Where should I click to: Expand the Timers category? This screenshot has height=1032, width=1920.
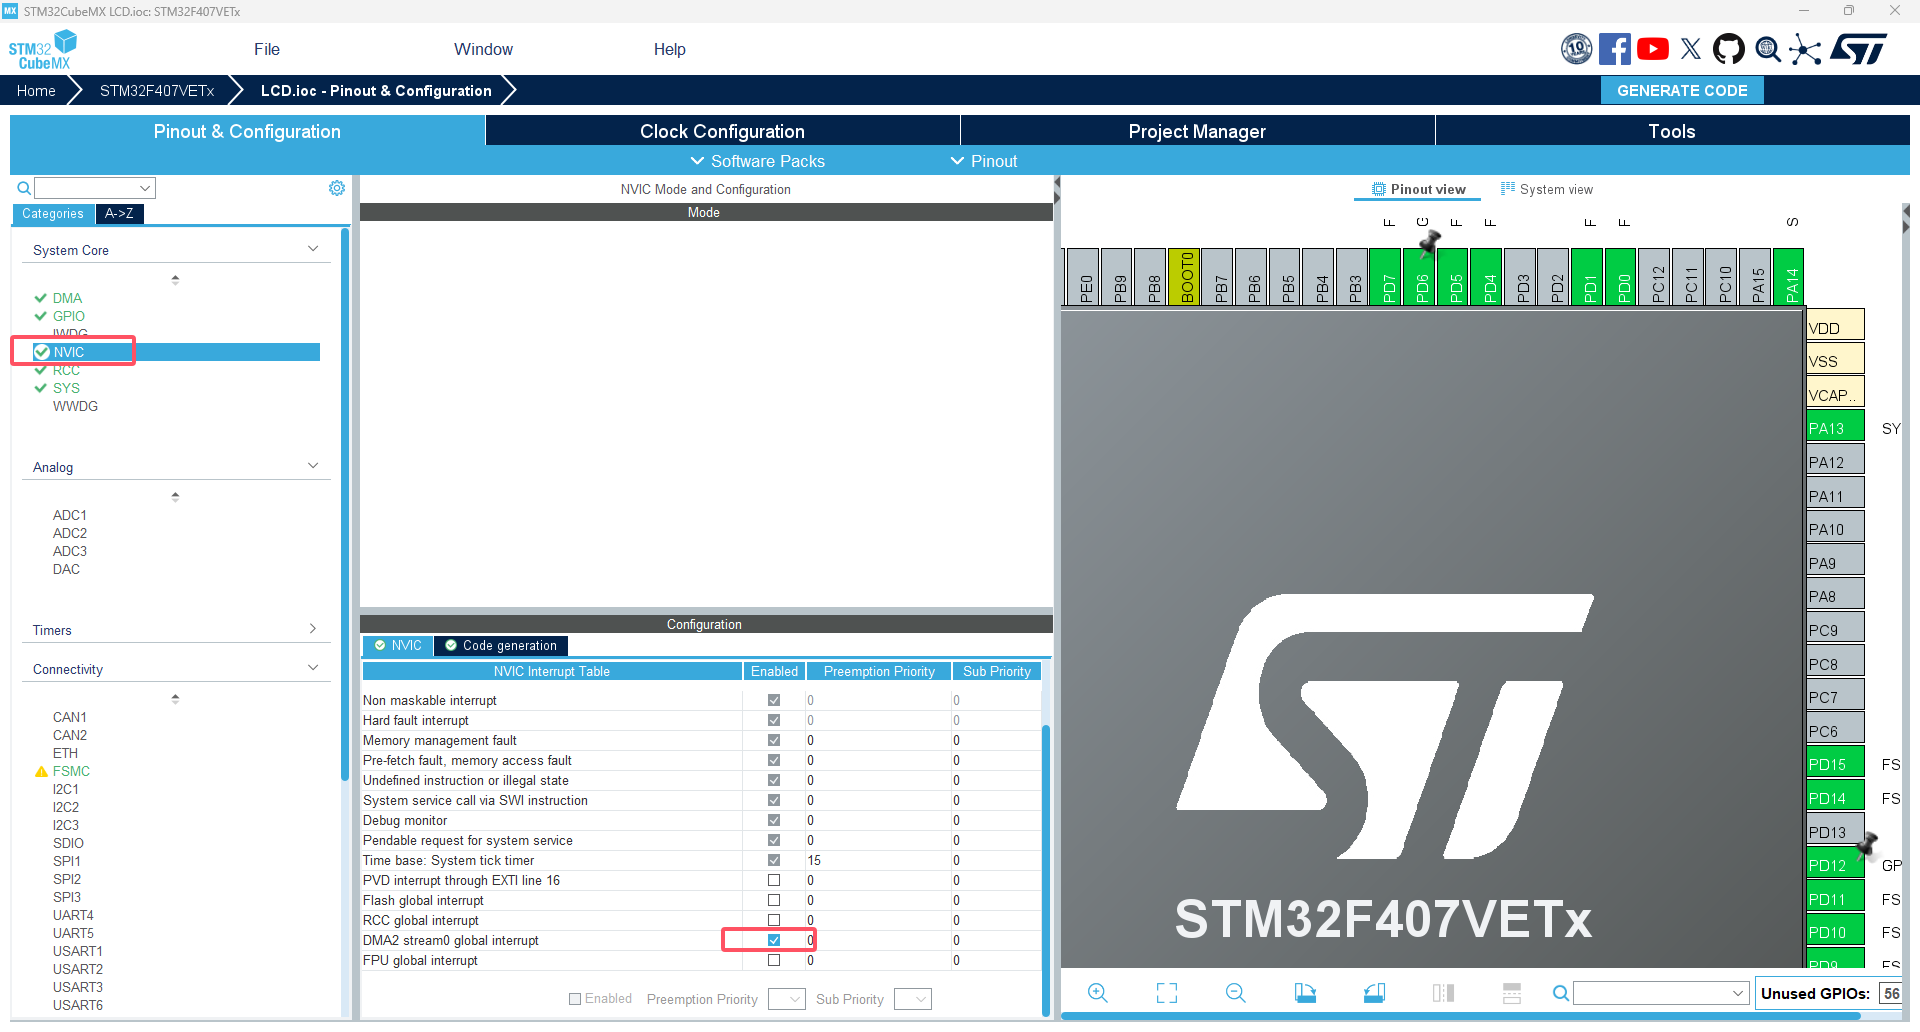coord(314,628)
